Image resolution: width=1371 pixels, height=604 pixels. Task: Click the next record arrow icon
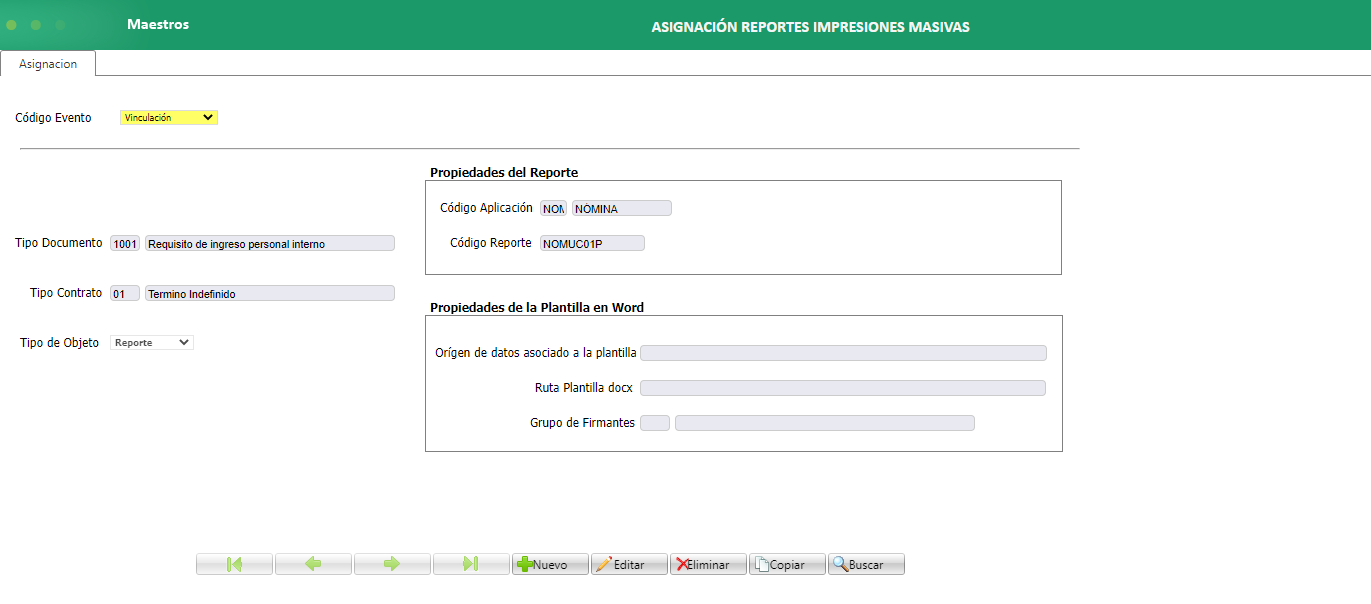[x=391, y=563]
